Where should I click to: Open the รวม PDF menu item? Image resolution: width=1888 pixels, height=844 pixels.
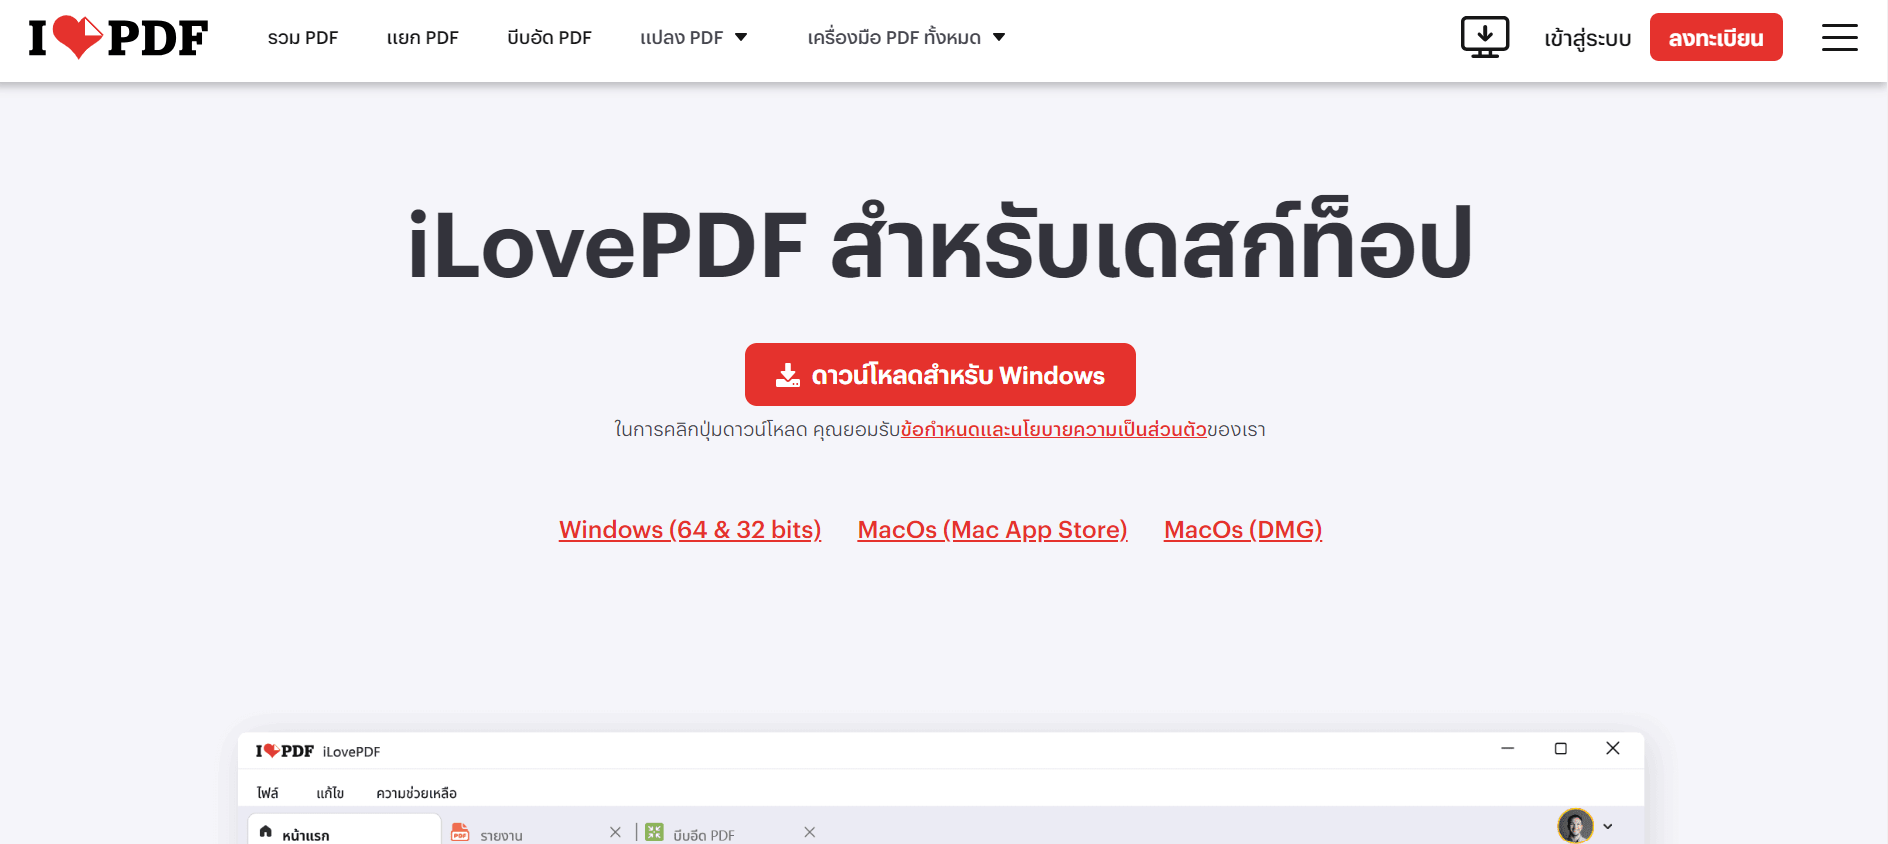point(303,38)
